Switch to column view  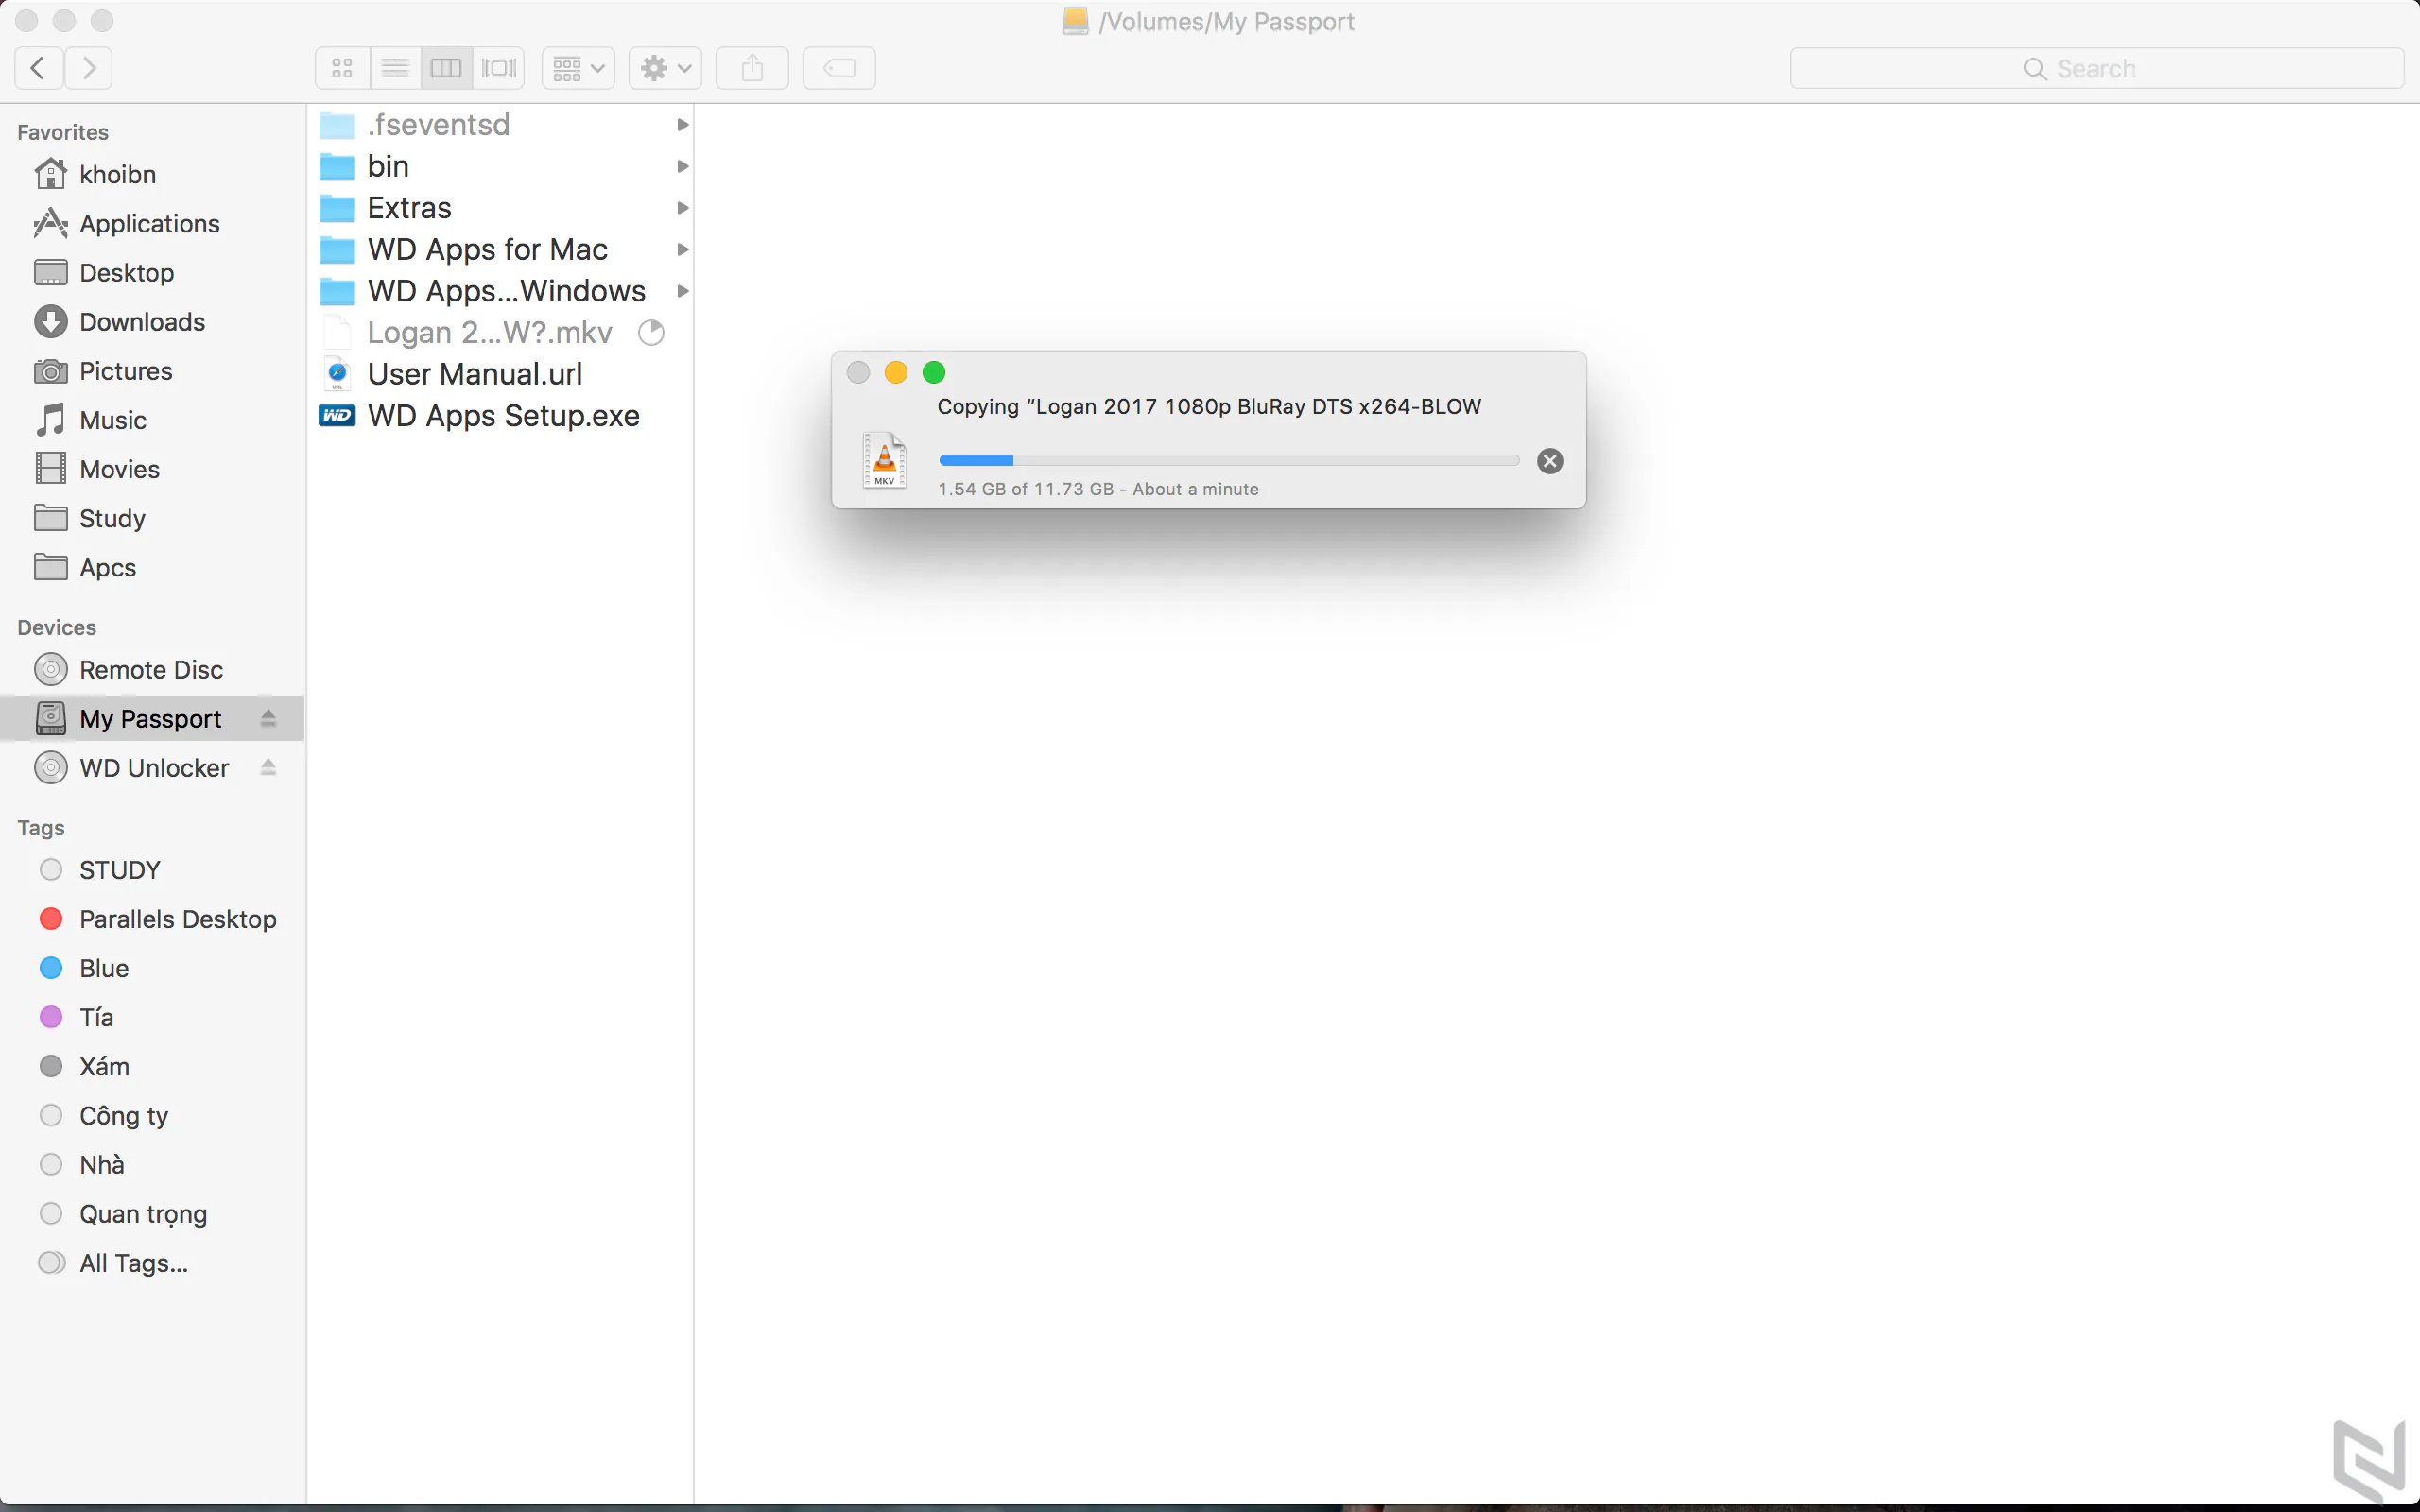tap(446, 68)
